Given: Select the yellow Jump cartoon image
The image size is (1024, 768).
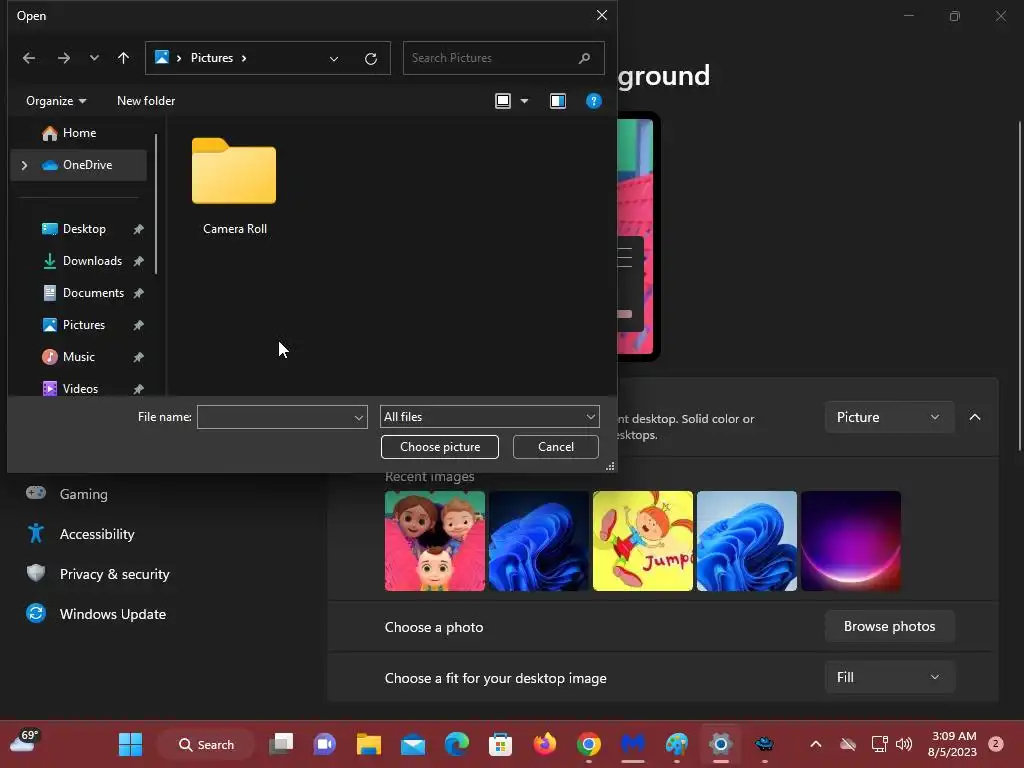Looking at the screenshot, I should 643,541.
